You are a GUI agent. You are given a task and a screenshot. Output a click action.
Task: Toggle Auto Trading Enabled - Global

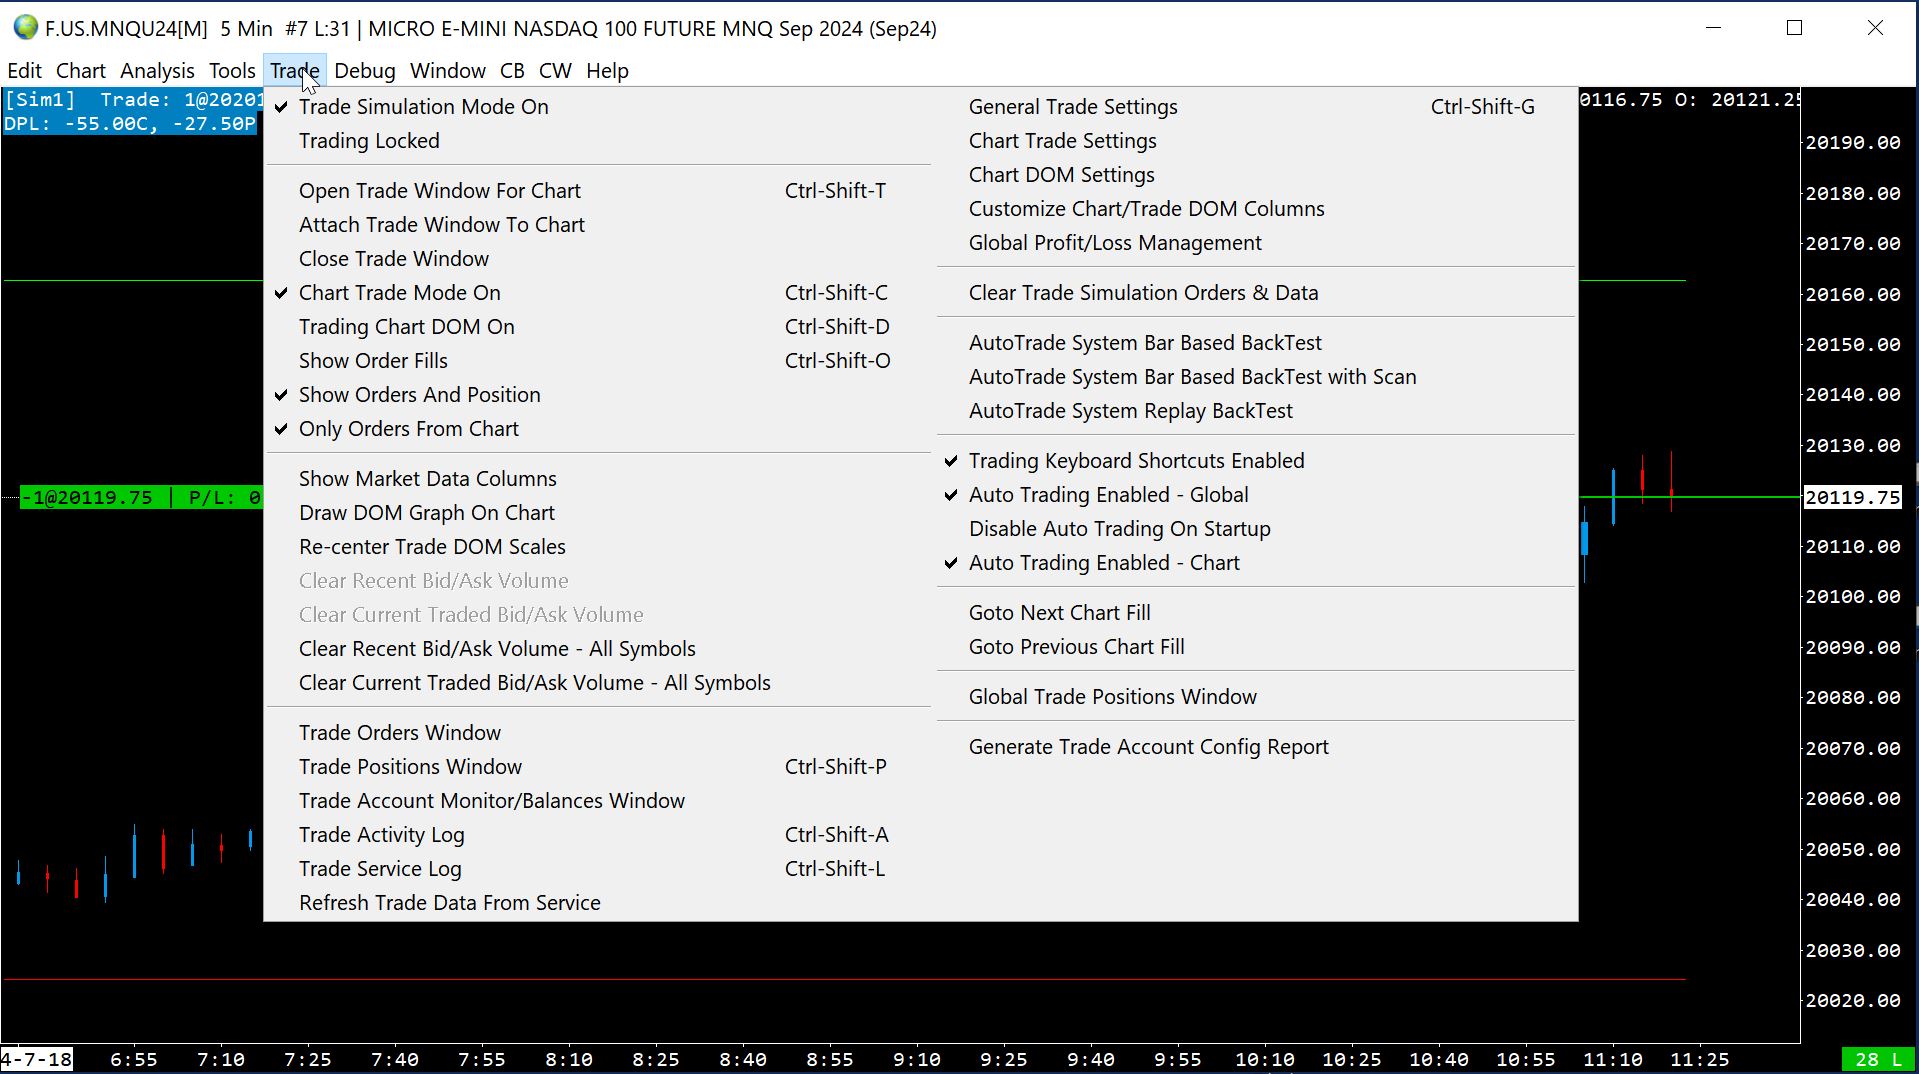[x=1108, y=495]
